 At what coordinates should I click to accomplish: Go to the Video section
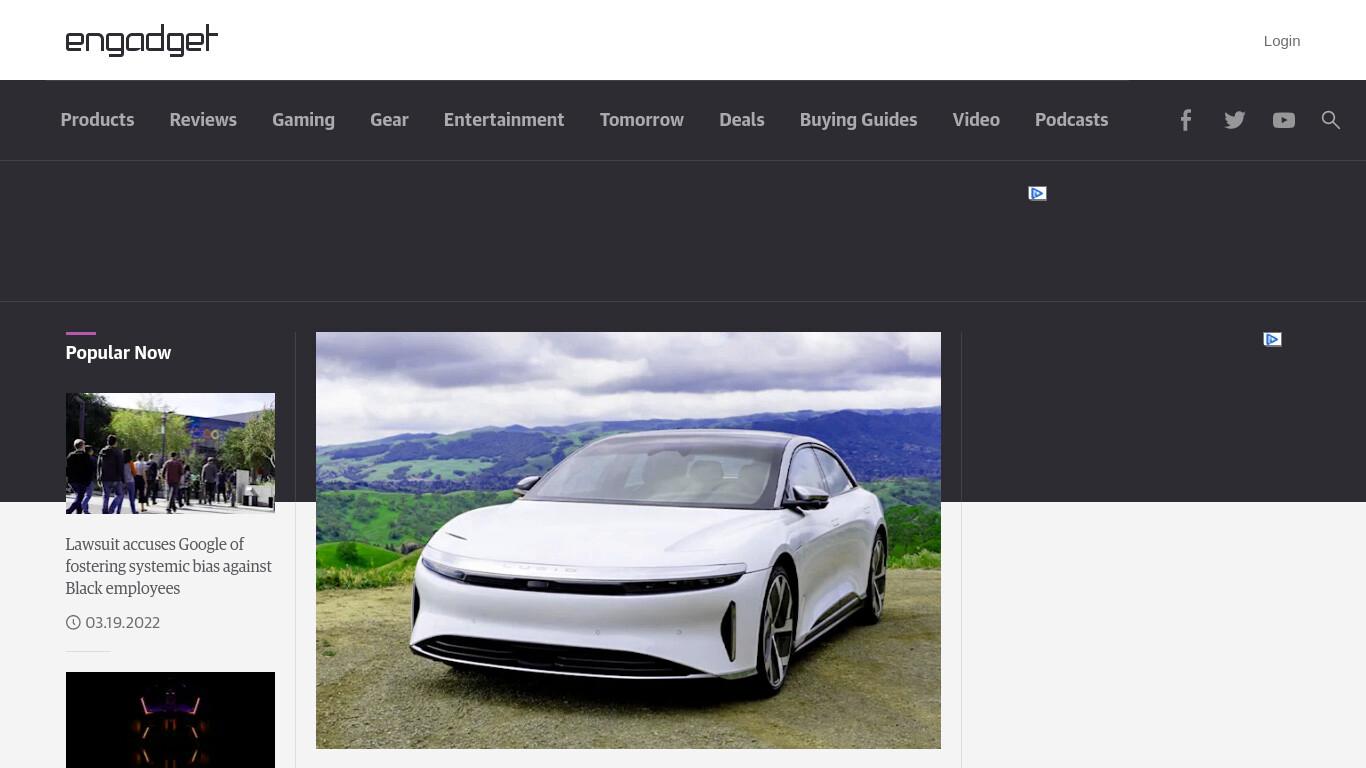click(x=976, y=120)
